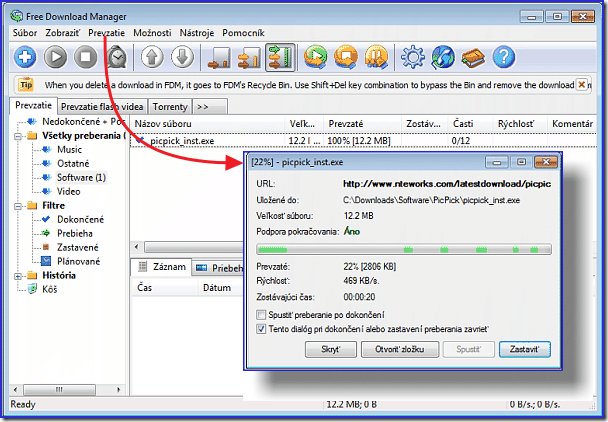This screenshot has height=422, width=608.
Task: Start downloads with the Play toolbar icon
Action: (55, 57)
